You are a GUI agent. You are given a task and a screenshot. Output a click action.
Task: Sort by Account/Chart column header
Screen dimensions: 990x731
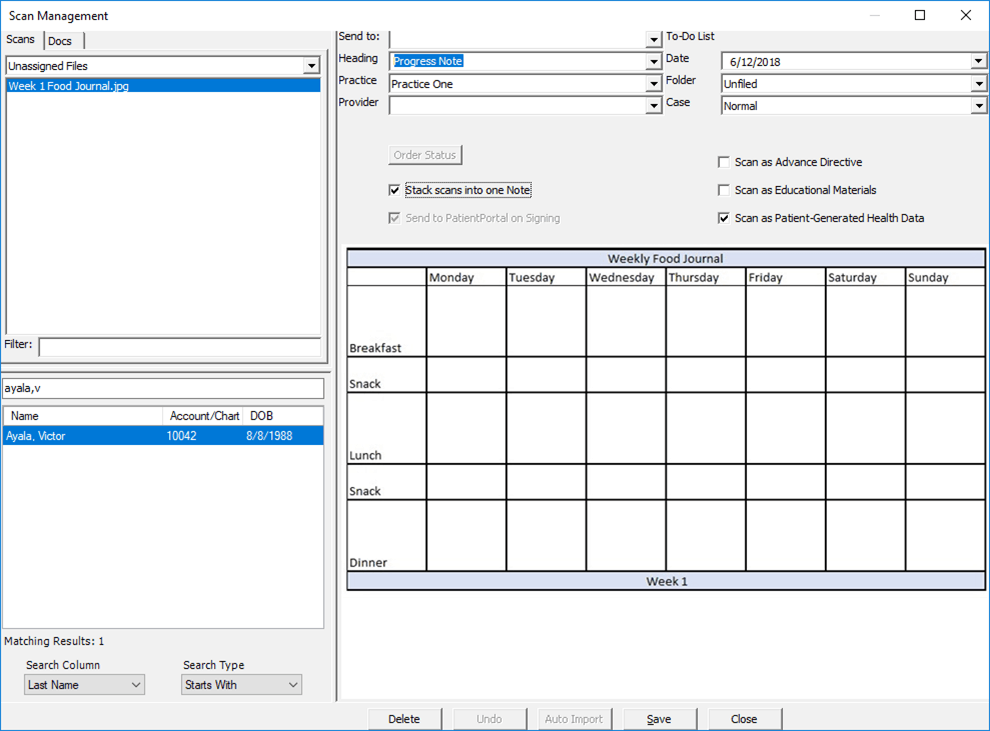[x=203, y=416]
